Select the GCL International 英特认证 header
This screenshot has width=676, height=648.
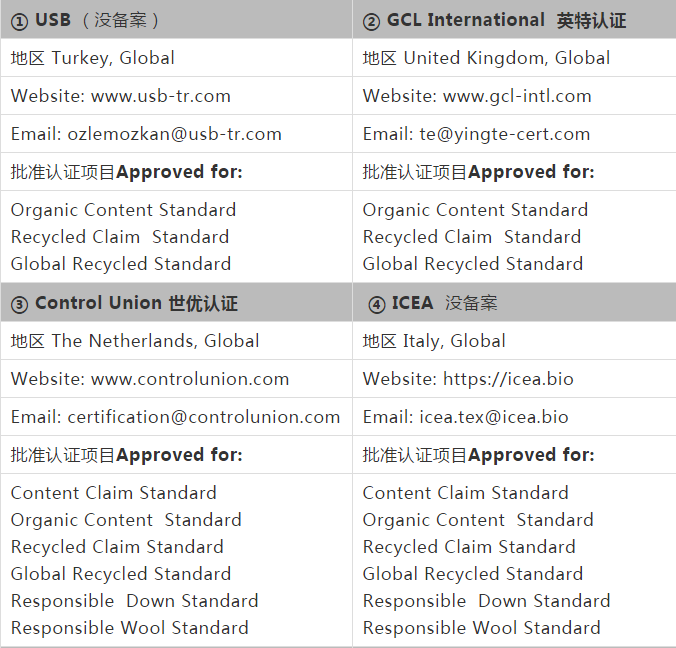coord(506,21)
